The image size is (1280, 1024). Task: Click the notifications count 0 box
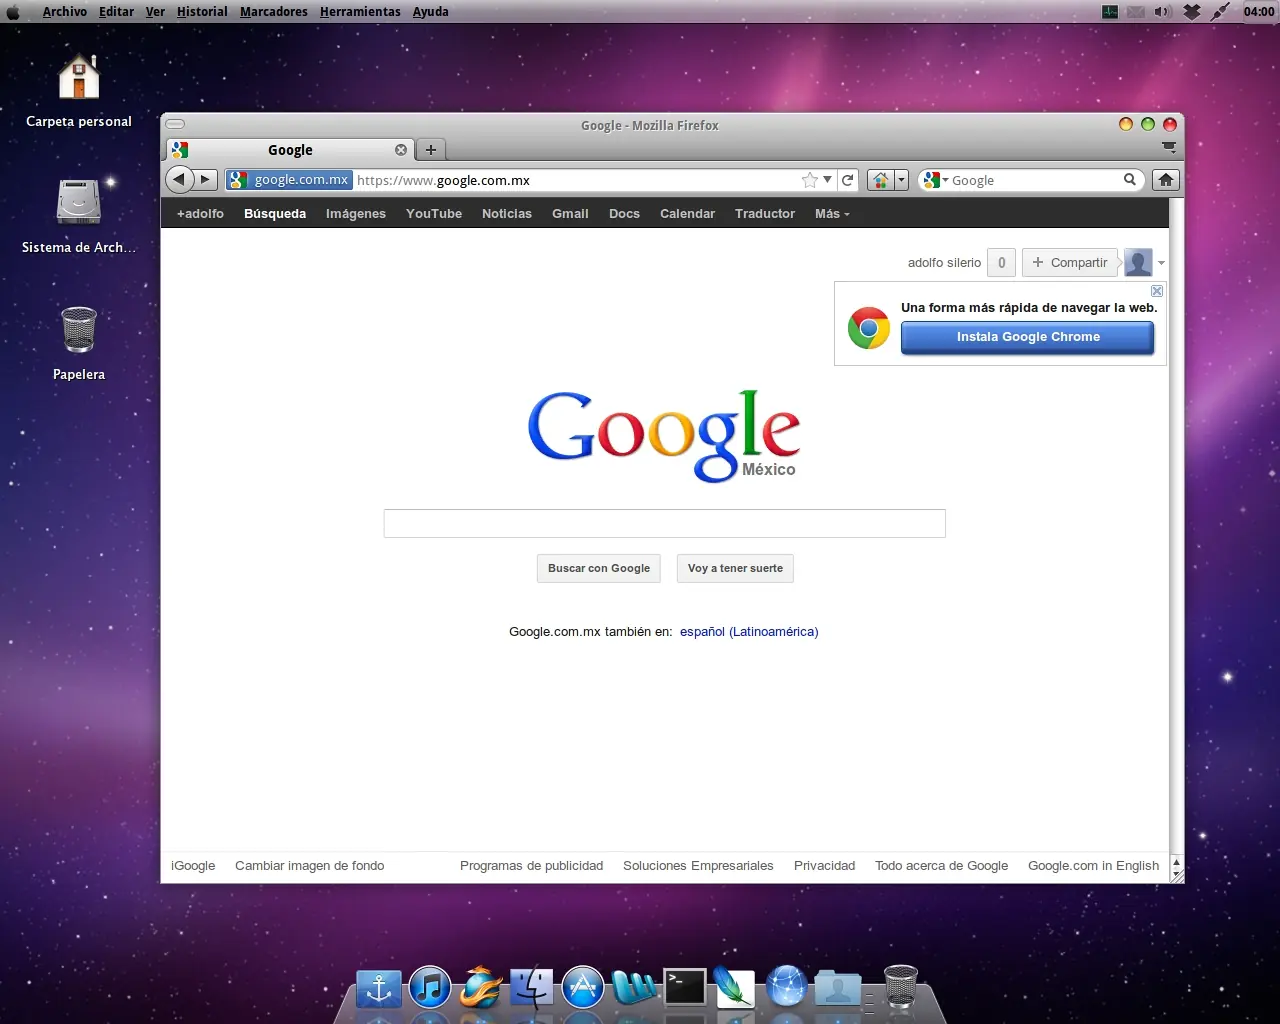pos(1002,263)
